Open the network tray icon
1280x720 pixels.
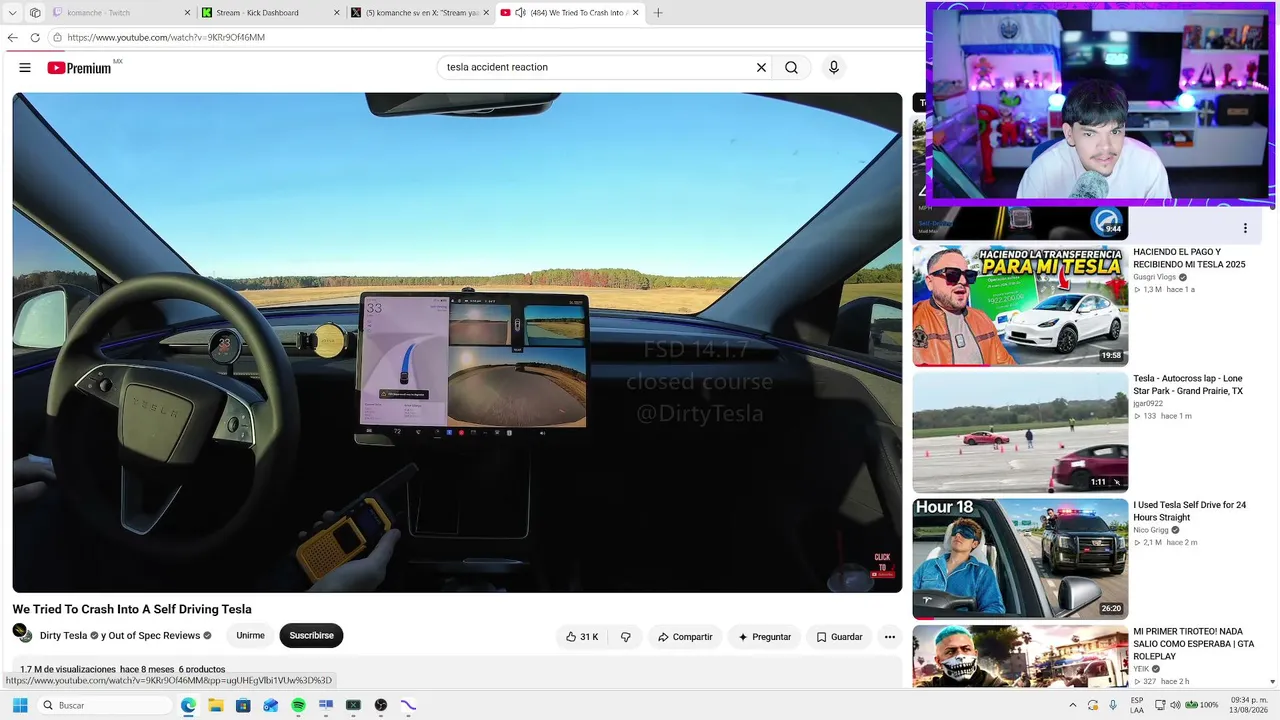click(x=1160, y=705)
